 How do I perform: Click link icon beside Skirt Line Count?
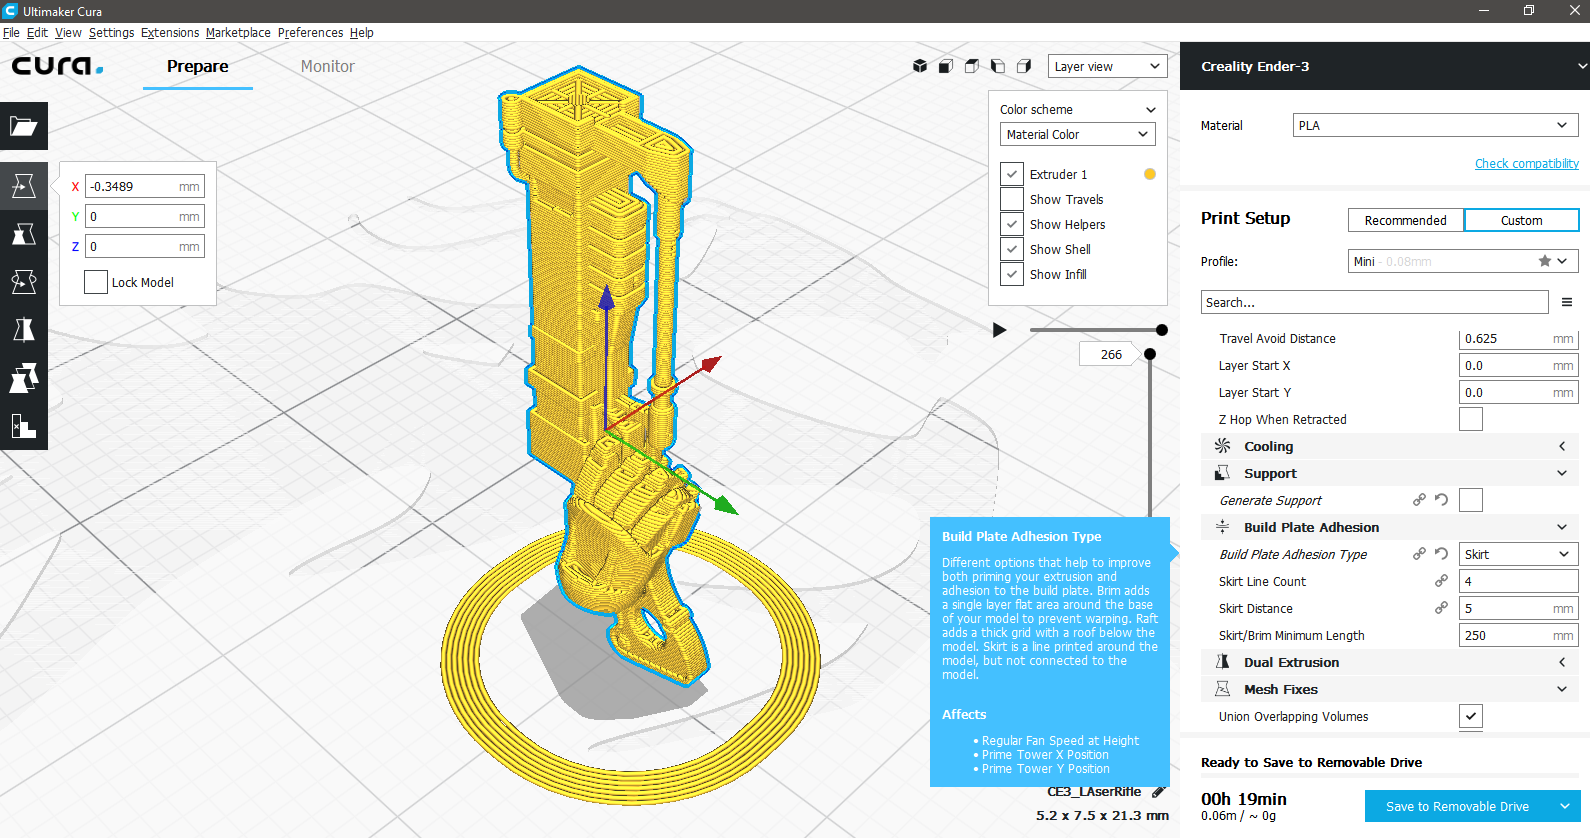pos(1441,581)
